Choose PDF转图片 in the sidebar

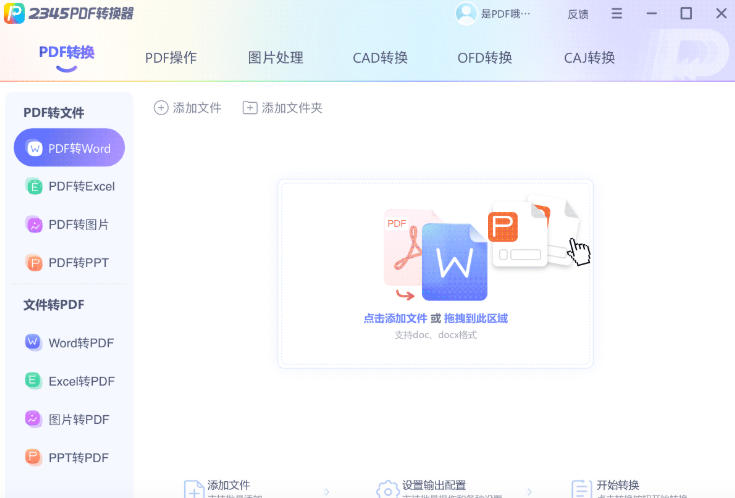pos(69,225)
